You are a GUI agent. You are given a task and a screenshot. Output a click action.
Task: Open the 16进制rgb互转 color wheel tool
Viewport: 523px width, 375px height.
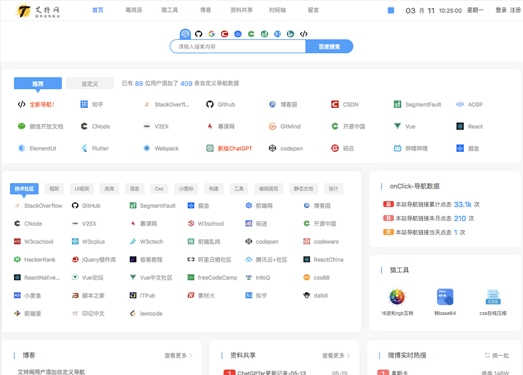[x=397, y=302]
